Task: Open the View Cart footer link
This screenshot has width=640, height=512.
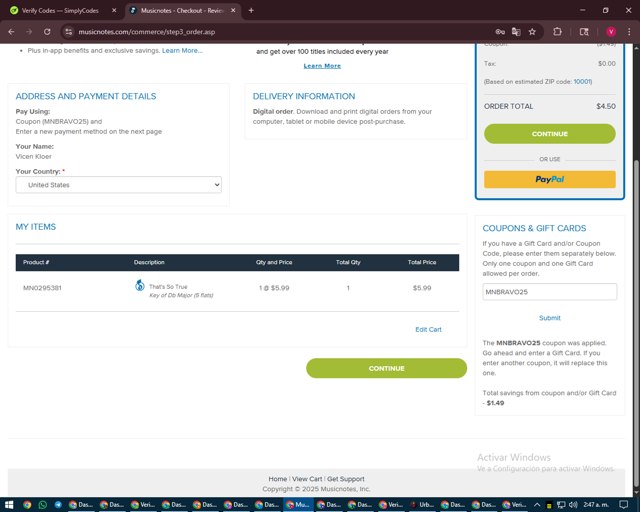Action: pyautogui.click(x=307, y=479)
